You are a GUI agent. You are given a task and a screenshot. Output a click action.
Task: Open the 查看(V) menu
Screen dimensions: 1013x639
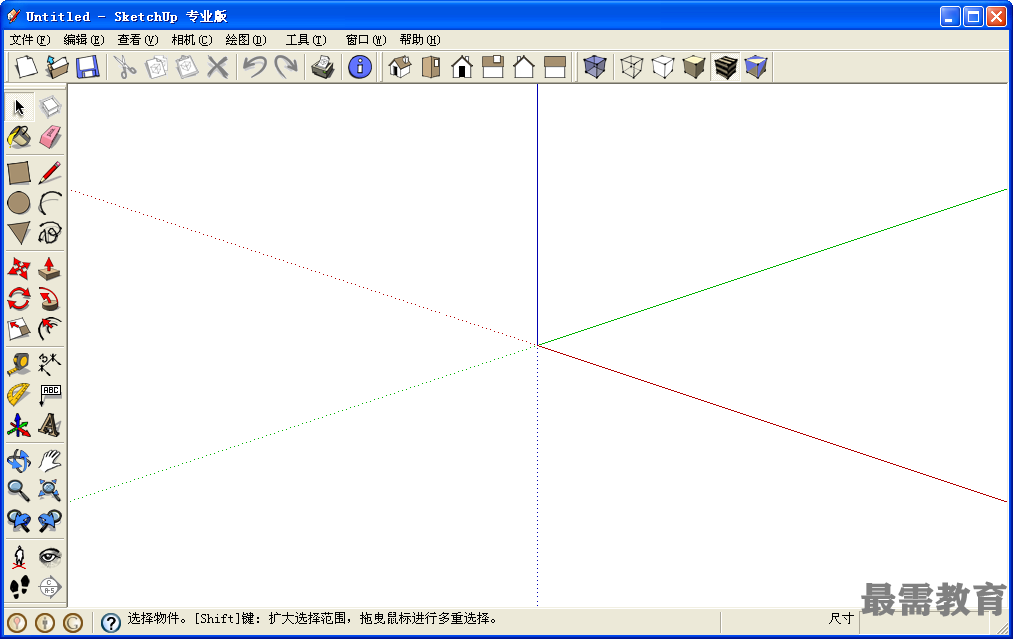[x=138, y=40]
